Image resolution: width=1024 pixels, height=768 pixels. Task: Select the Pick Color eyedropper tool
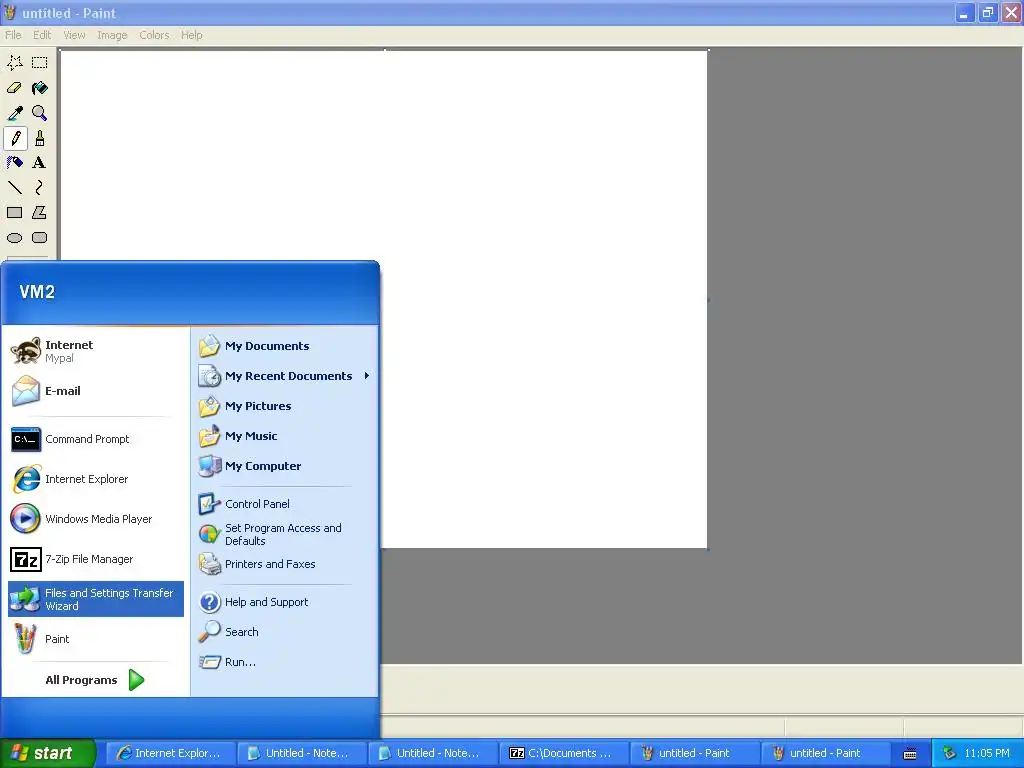(x=14, y=113)
